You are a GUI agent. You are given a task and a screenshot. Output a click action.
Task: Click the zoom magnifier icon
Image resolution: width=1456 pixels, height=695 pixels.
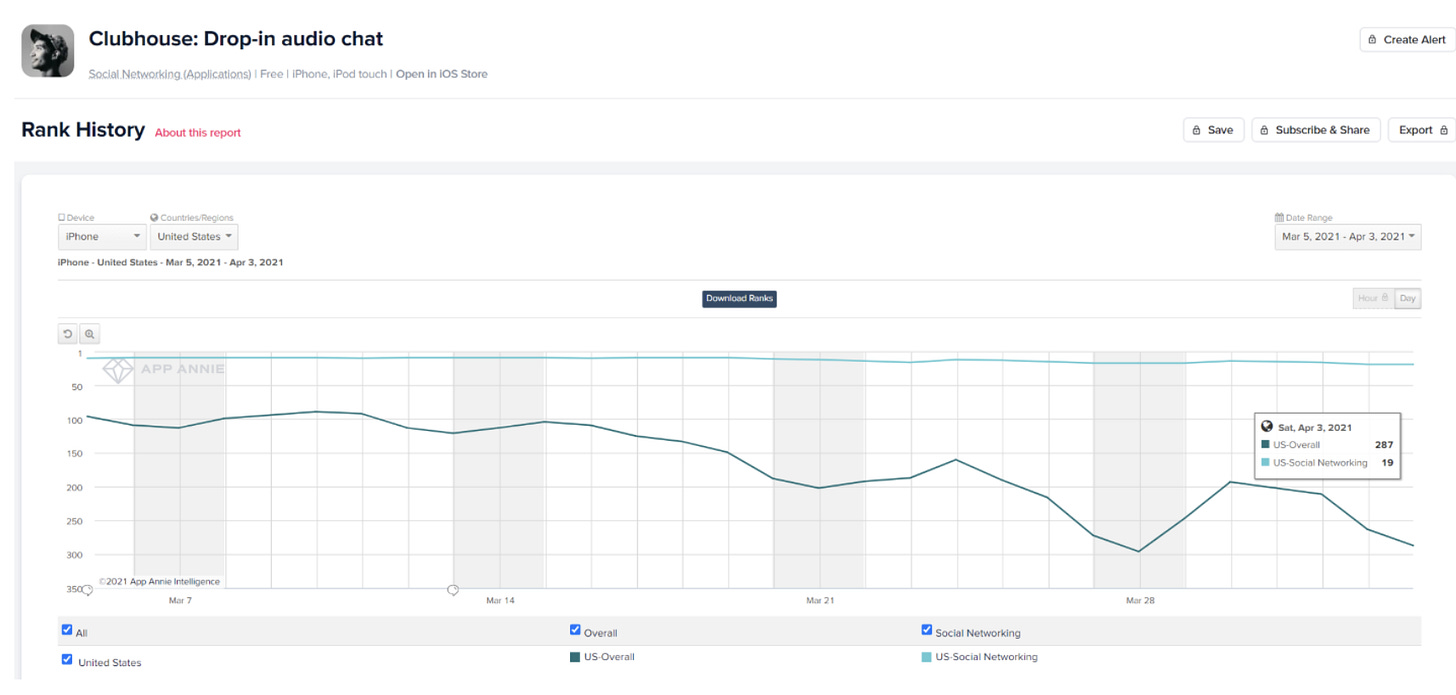89,334
